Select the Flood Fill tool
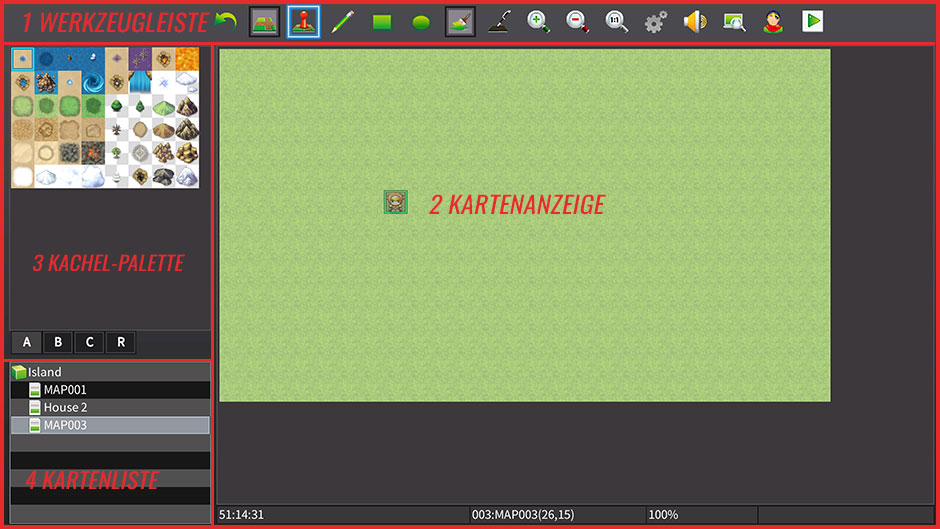This screenshot has height=529, width=940. pos(460,21)
